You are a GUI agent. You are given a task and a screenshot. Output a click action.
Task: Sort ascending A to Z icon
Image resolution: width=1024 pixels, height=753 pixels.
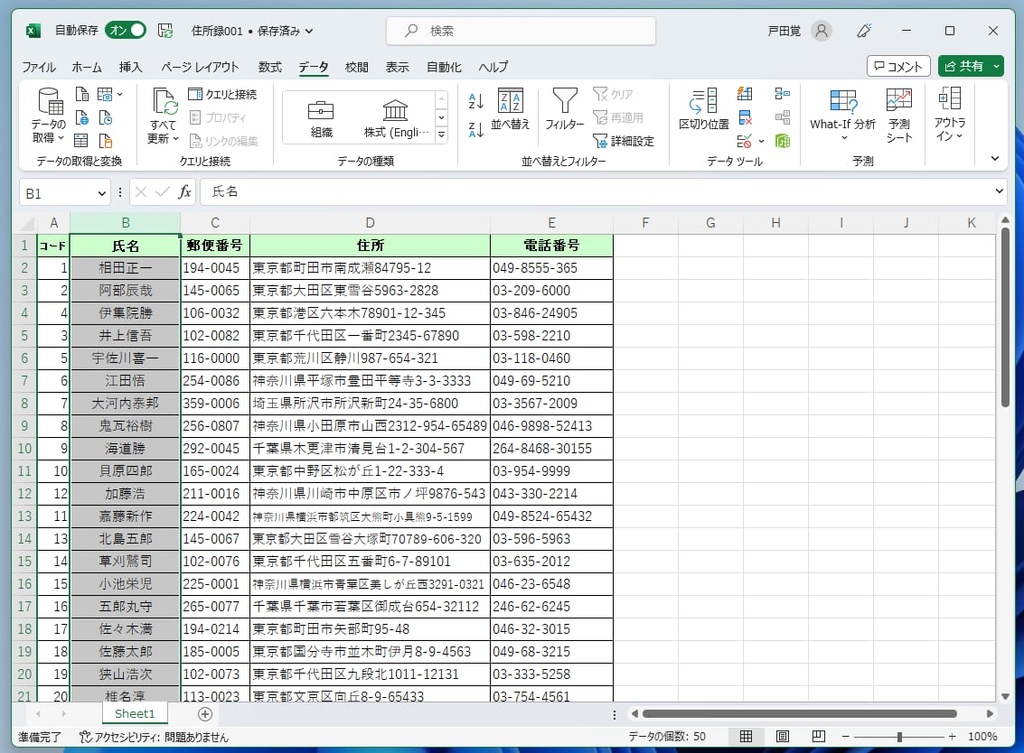coord(476,101)
